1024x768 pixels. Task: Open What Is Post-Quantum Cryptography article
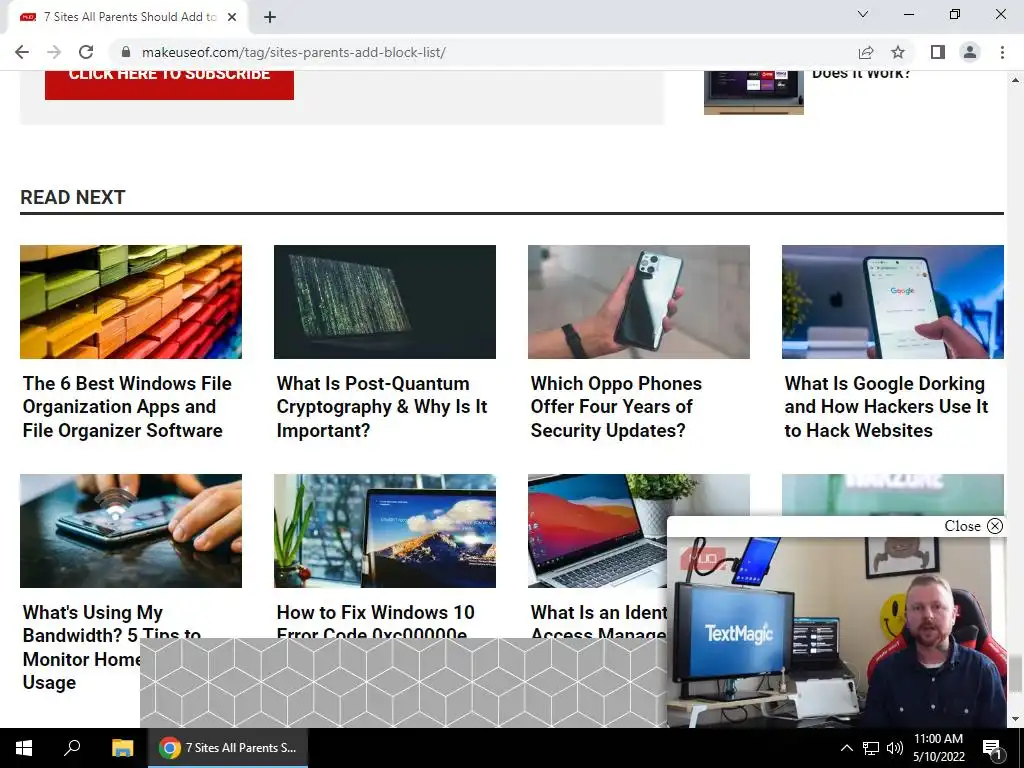[x=382, y=407]
